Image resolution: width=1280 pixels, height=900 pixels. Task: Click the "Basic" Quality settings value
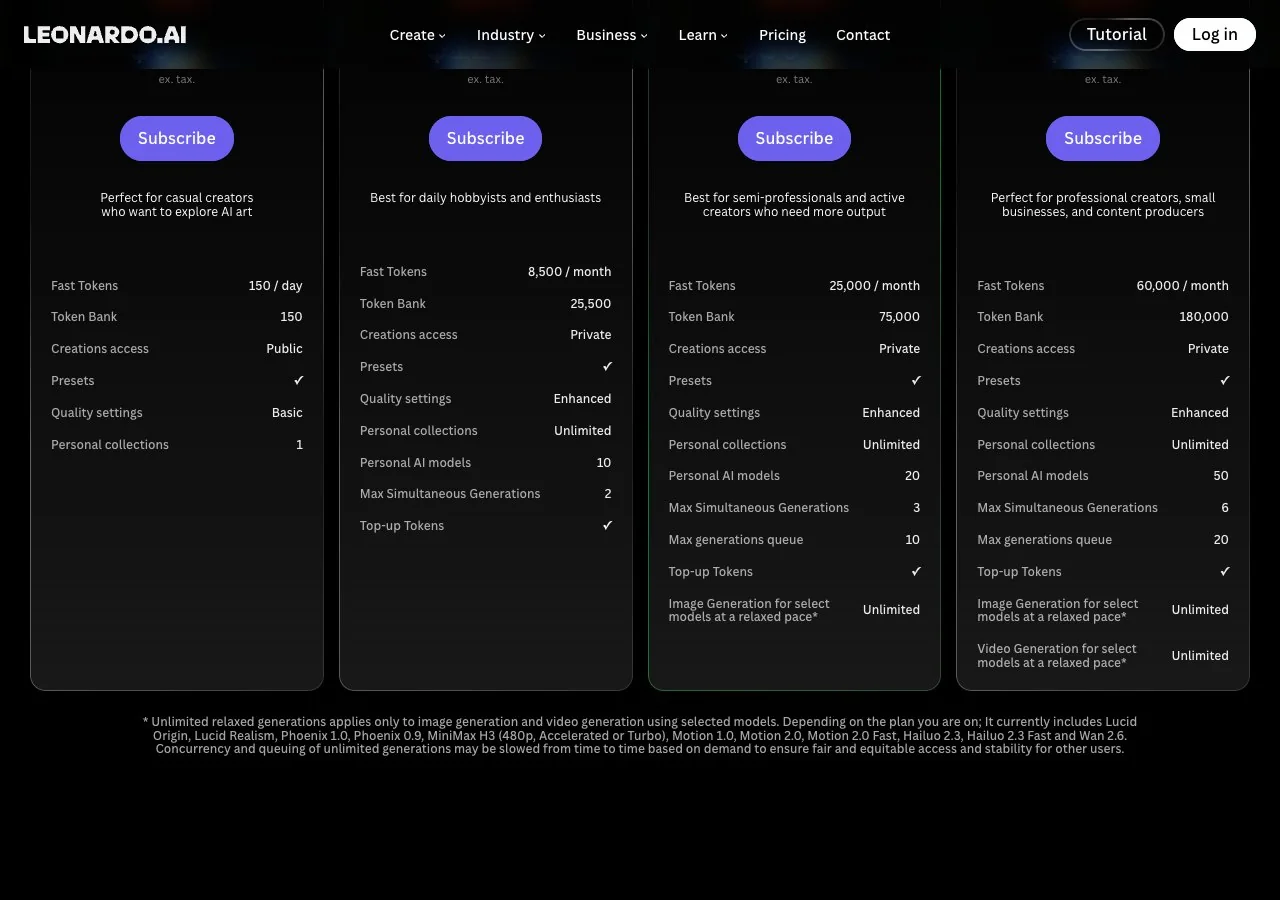click(287, 413)
